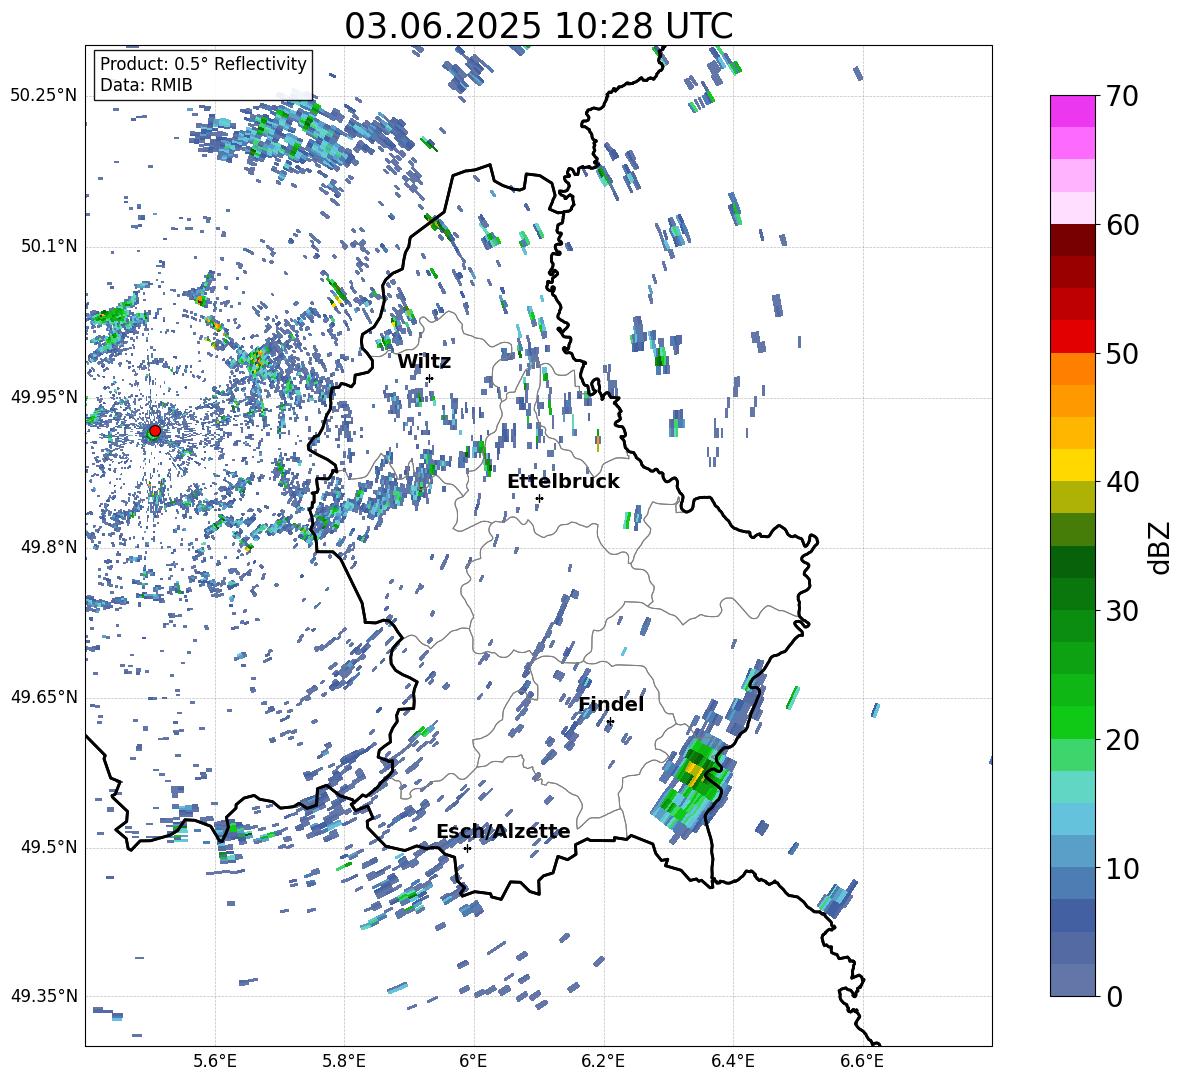The height and width of the screenshot is (1081, 1184).
Task: Click the Esch/Alzette city label
Action: click(x=503, y=832)
